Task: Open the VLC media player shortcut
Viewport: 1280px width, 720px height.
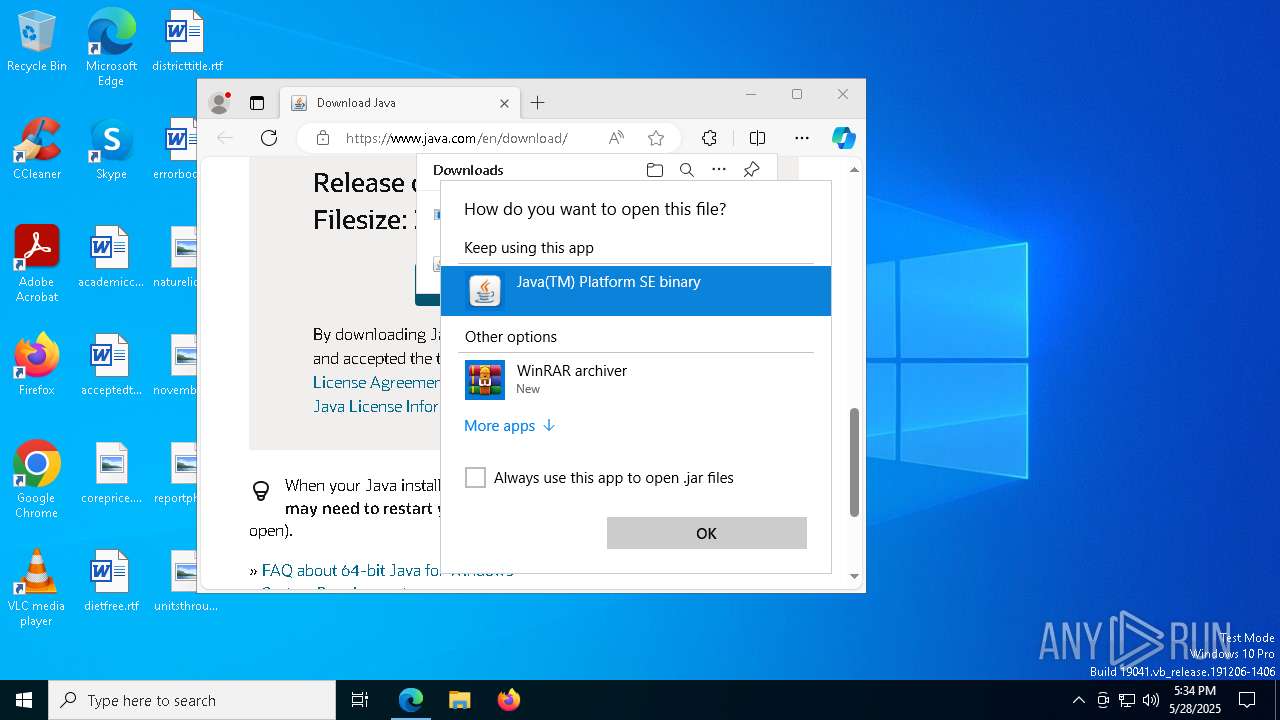Action: tap(37, 588)
